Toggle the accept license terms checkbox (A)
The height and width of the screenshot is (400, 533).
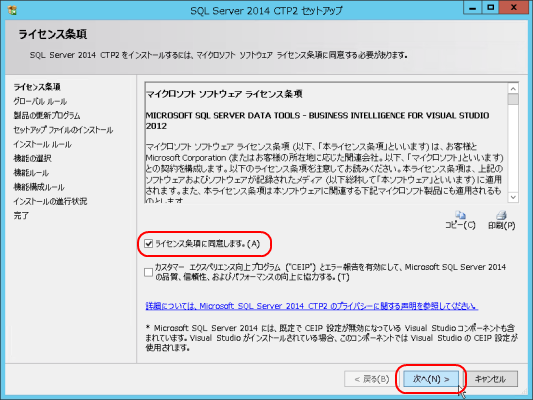pos(148,244)
